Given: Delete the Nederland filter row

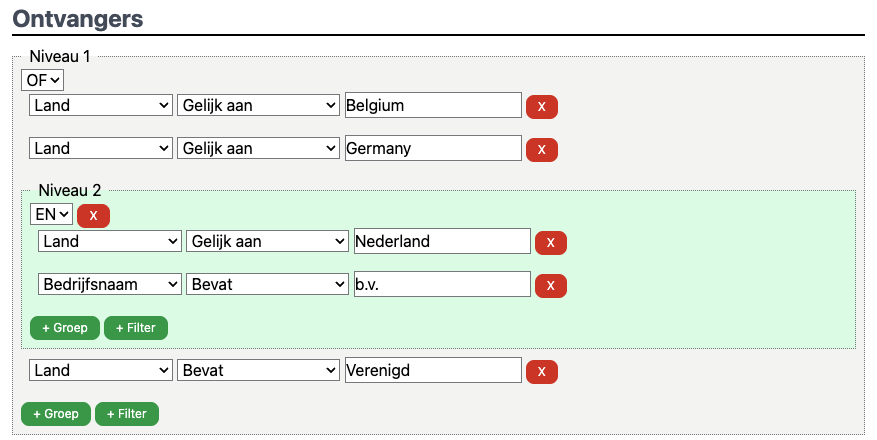Looking at the screenshot, I should tap(550, 243).
